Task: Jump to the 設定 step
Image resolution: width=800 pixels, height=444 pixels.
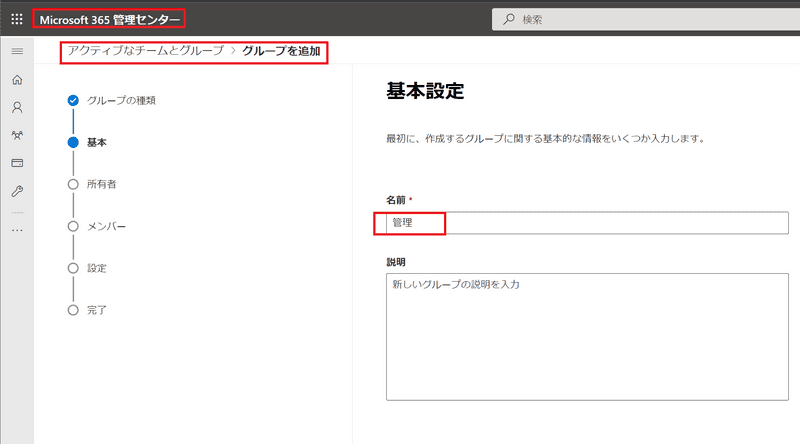Action: 97,268
